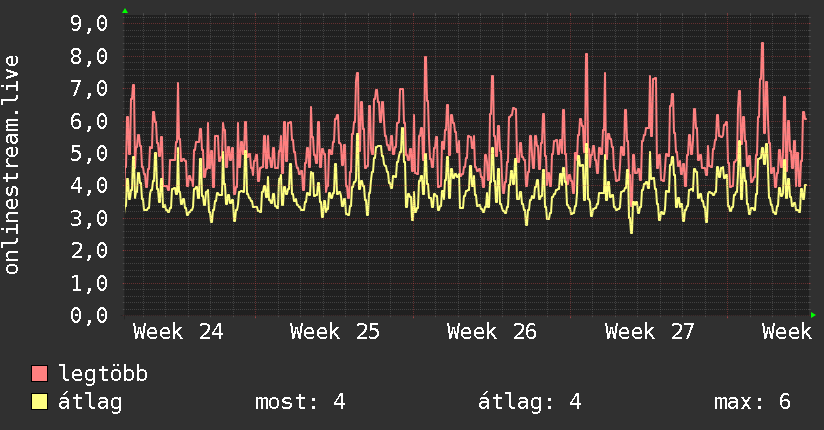Screen dimensions: 824x430
Task: Click the Week 25 axis label
Action: [x=335, y=332]
